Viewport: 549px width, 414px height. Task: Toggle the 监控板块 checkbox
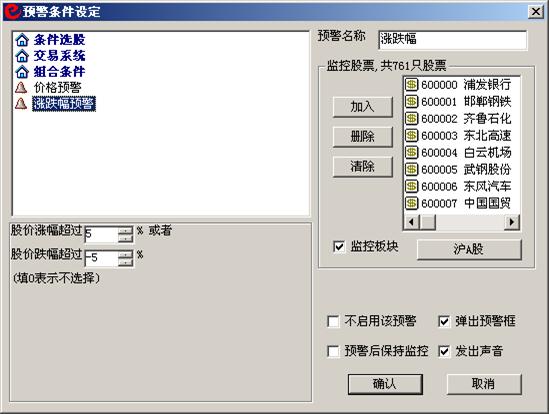click(339, 247)
